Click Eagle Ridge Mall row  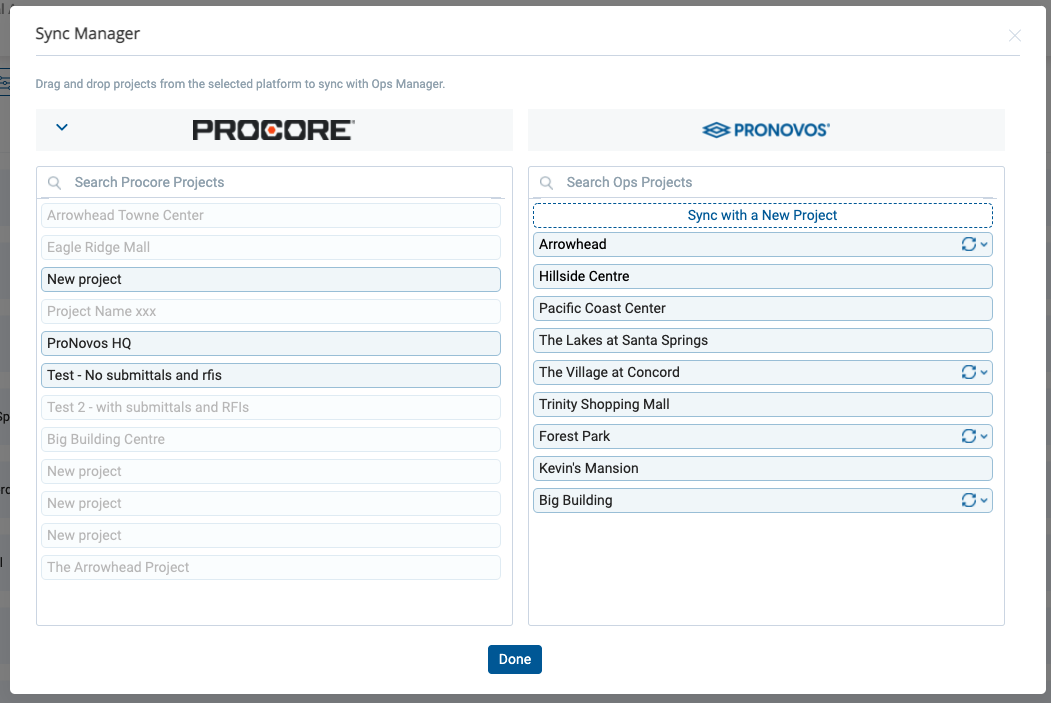tap(271, 247)
